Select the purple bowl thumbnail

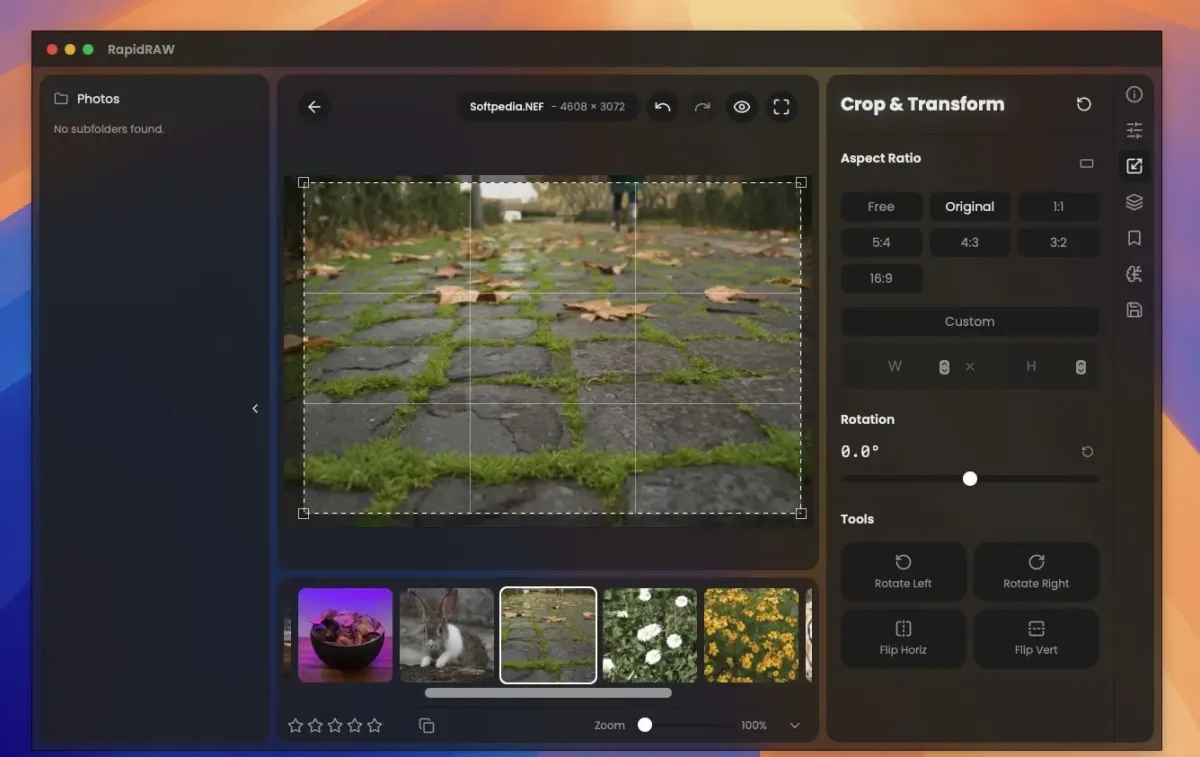[x=345, y=635]
